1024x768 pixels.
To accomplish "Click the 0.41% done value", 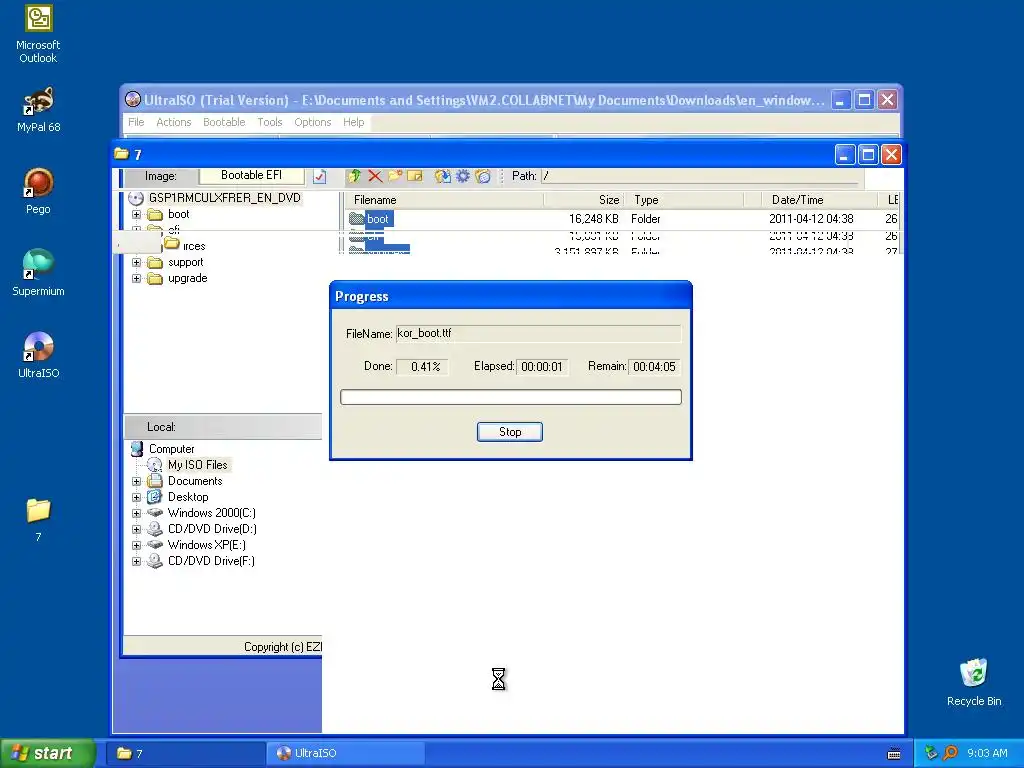I will pos(425,367).
